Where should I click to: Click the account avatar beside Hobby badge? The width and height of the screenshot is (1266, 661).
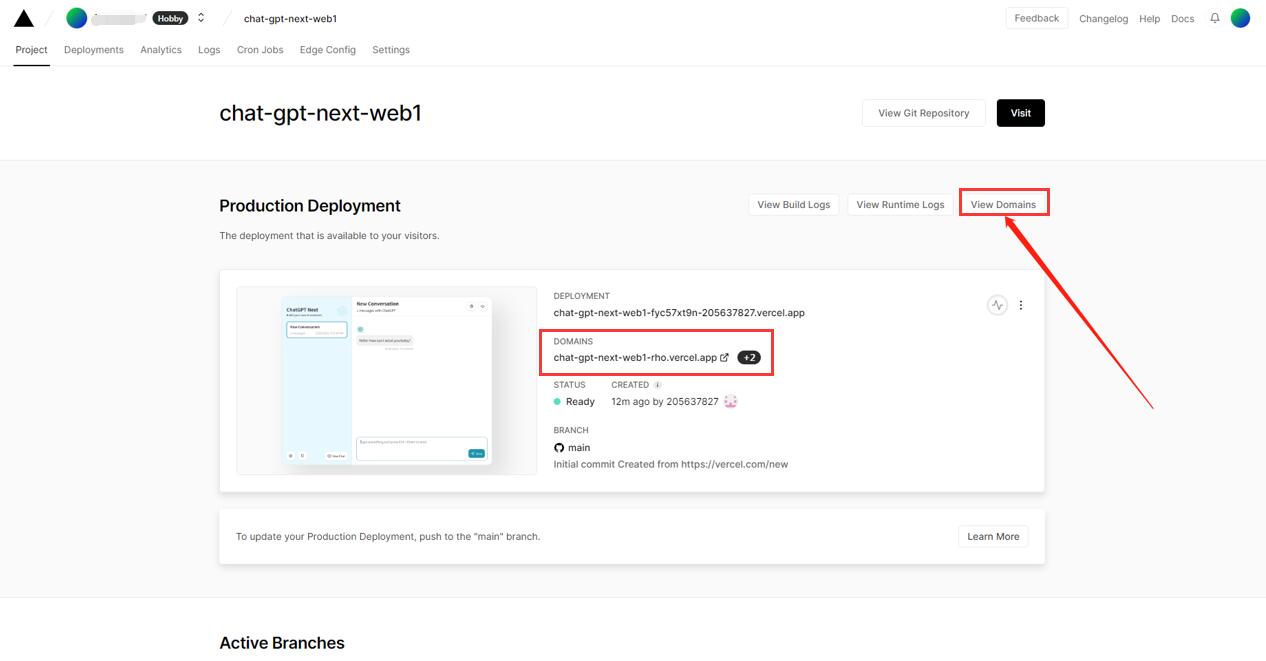[x=77, y=18]
